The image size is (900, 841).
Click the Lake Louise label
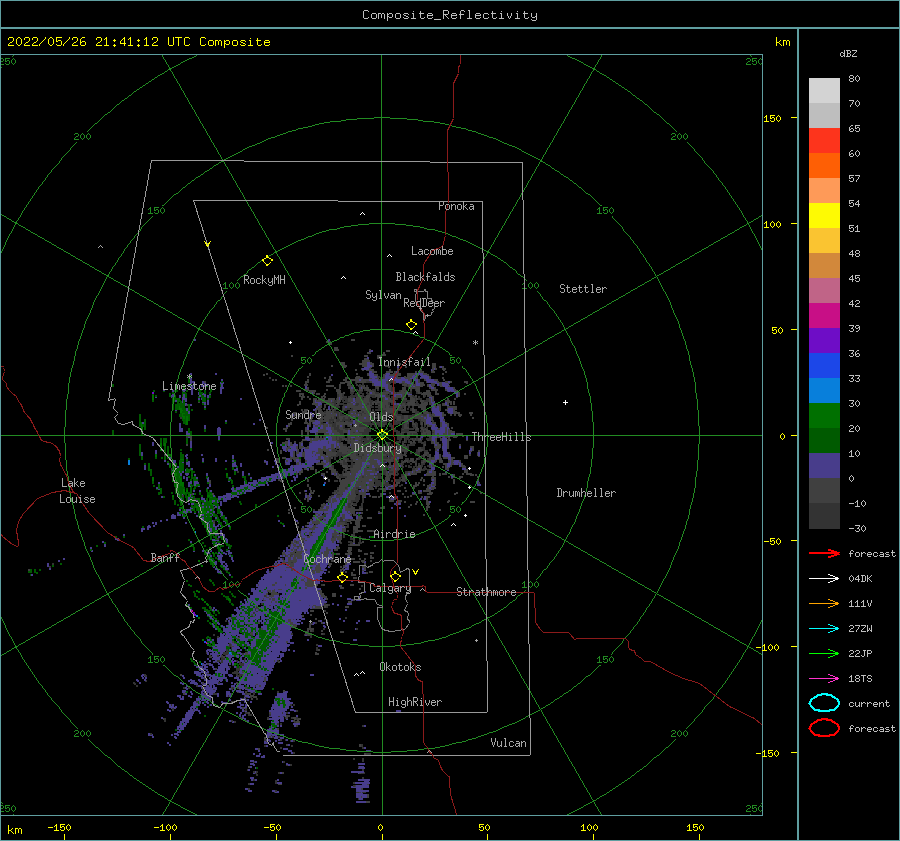[x=77, y=491]
